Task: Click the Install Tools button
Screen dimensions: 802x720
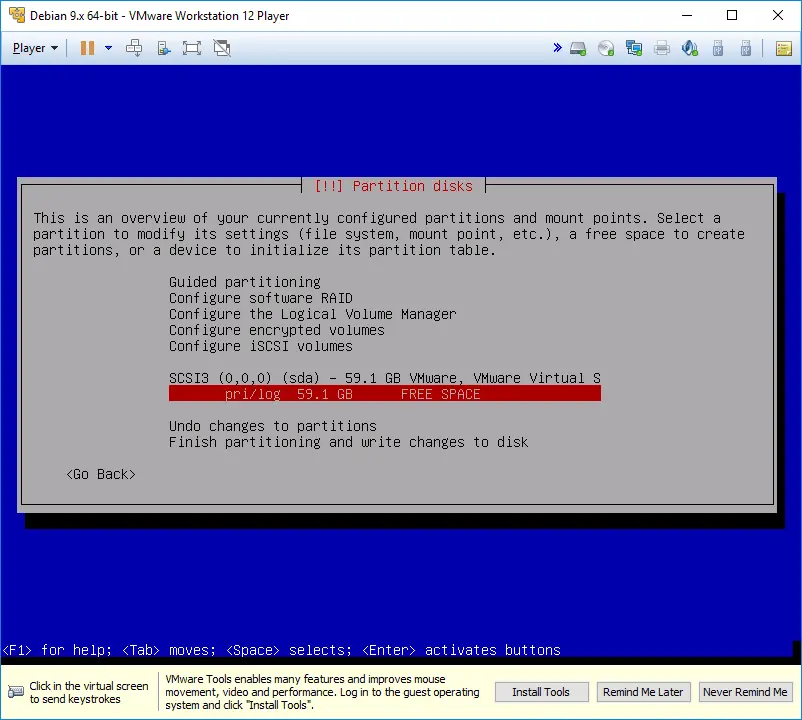Action: pos(541,692)
